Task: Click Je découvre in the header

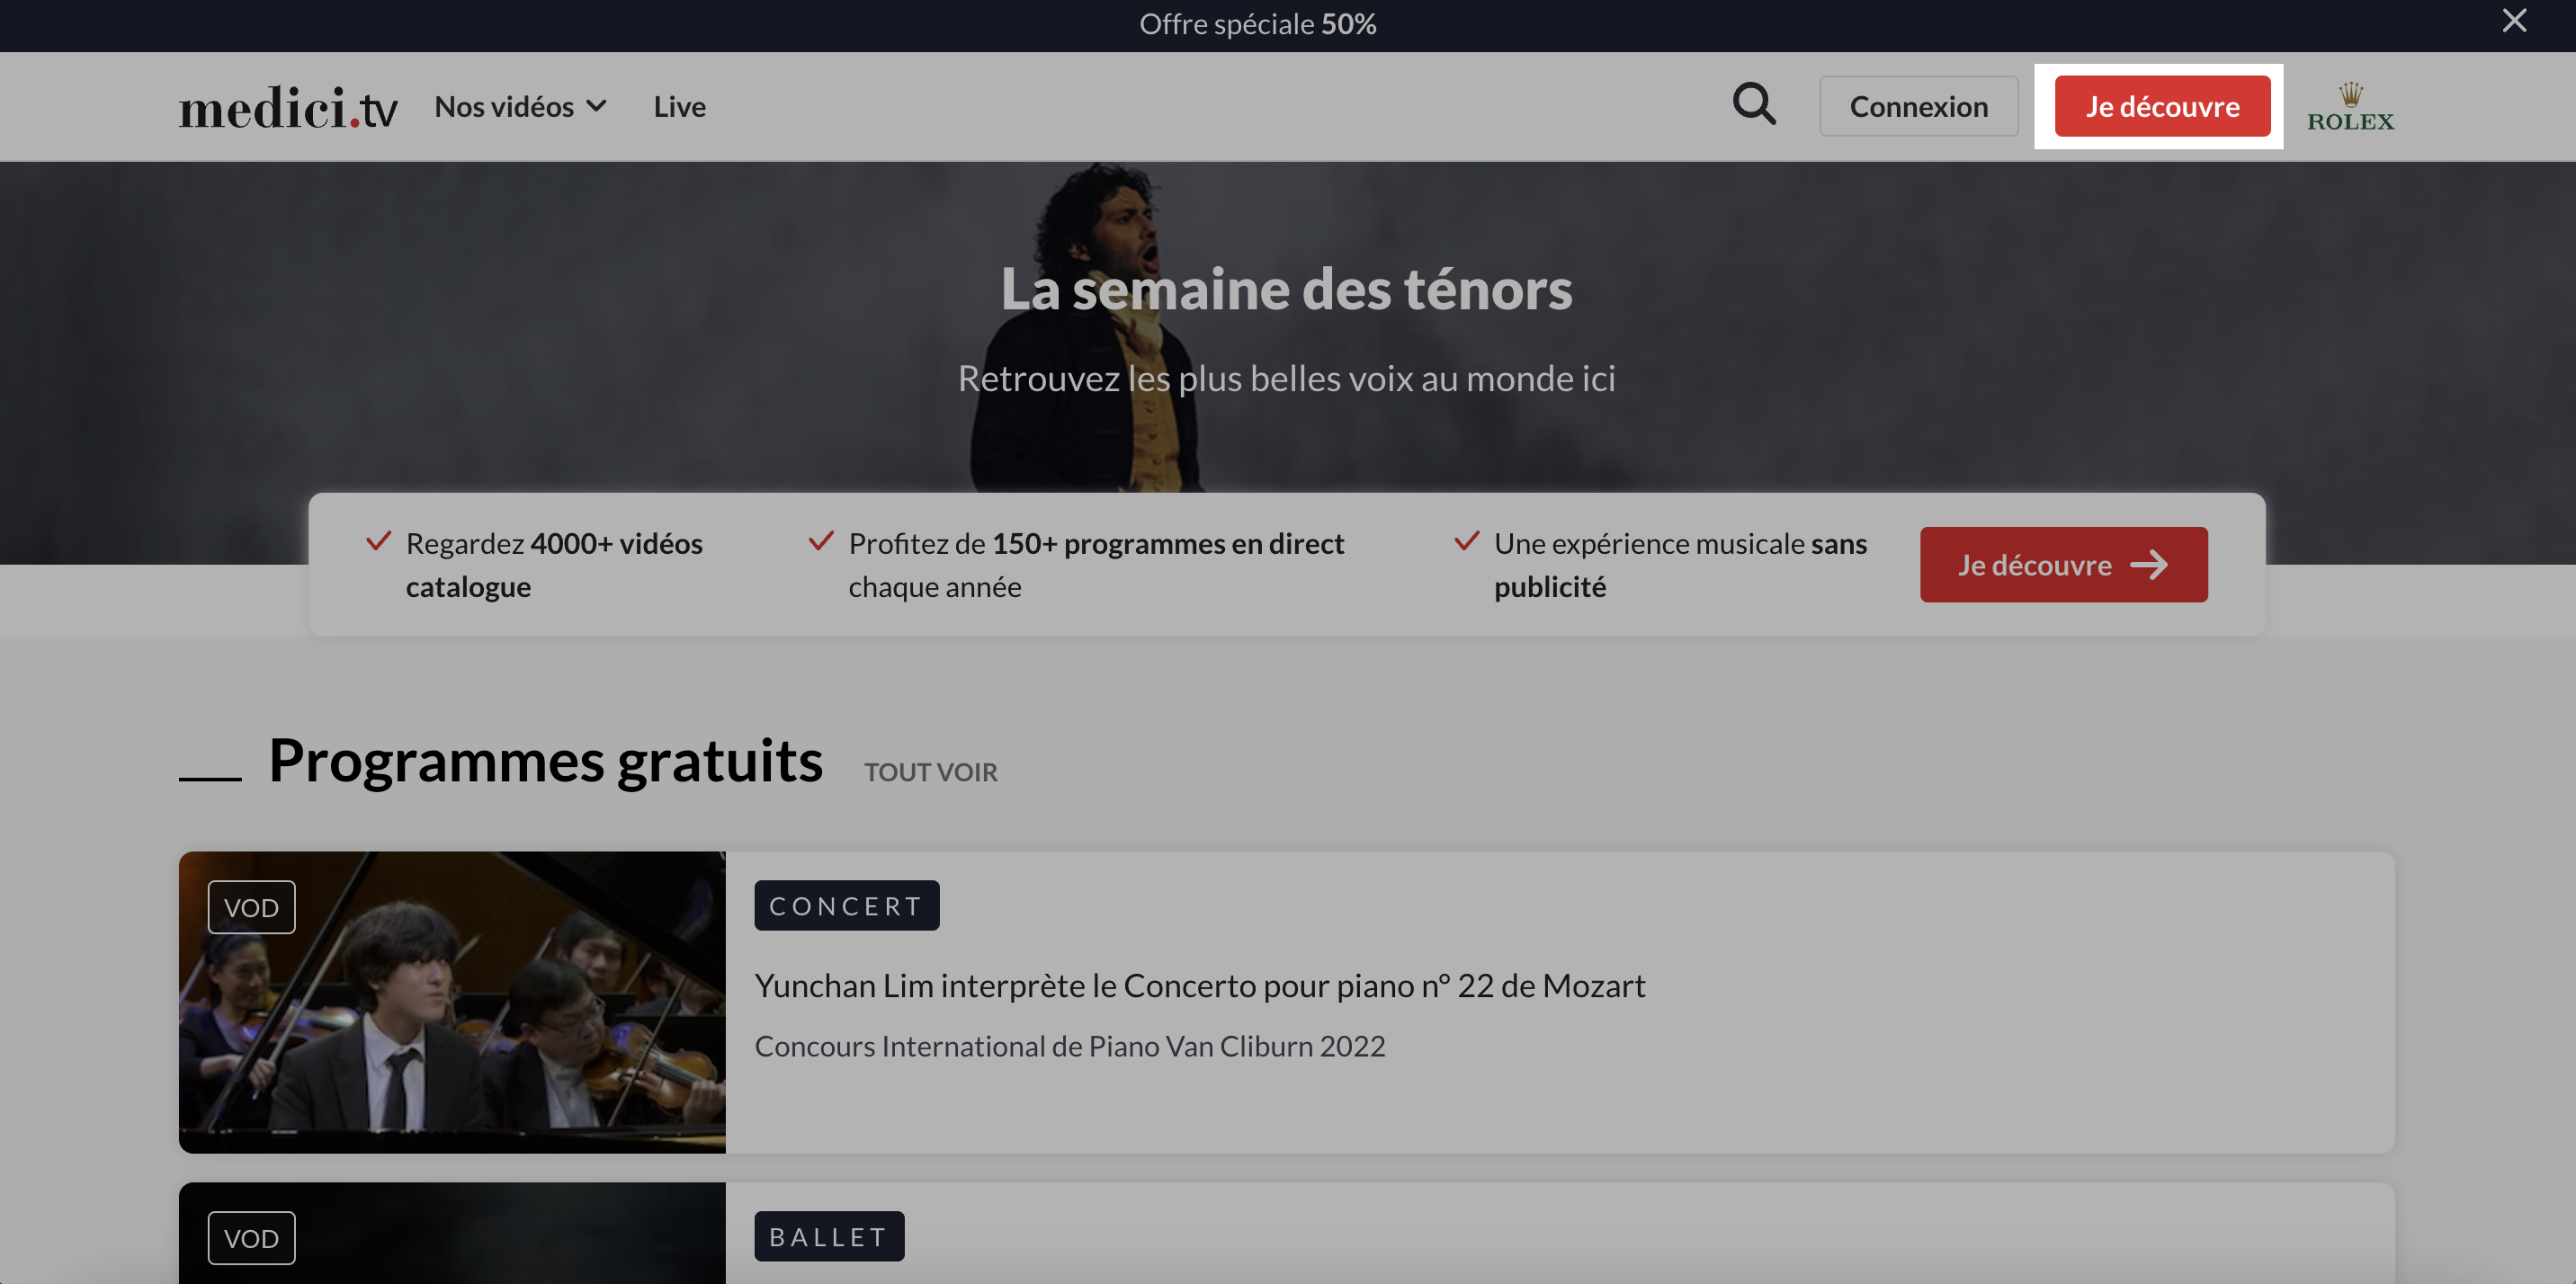Action: (x=2162, y=106)
